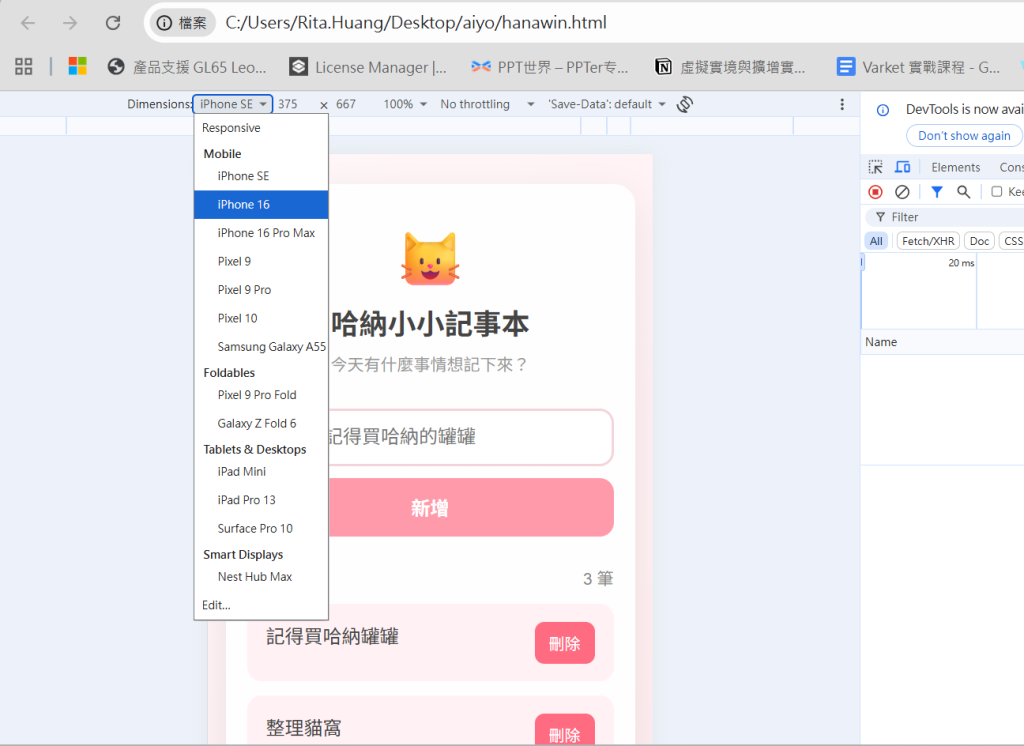The width and height of the screenshot is (1024, 746).
Task: Open the Save-Data default dropdown
Action: click(607, 105)
